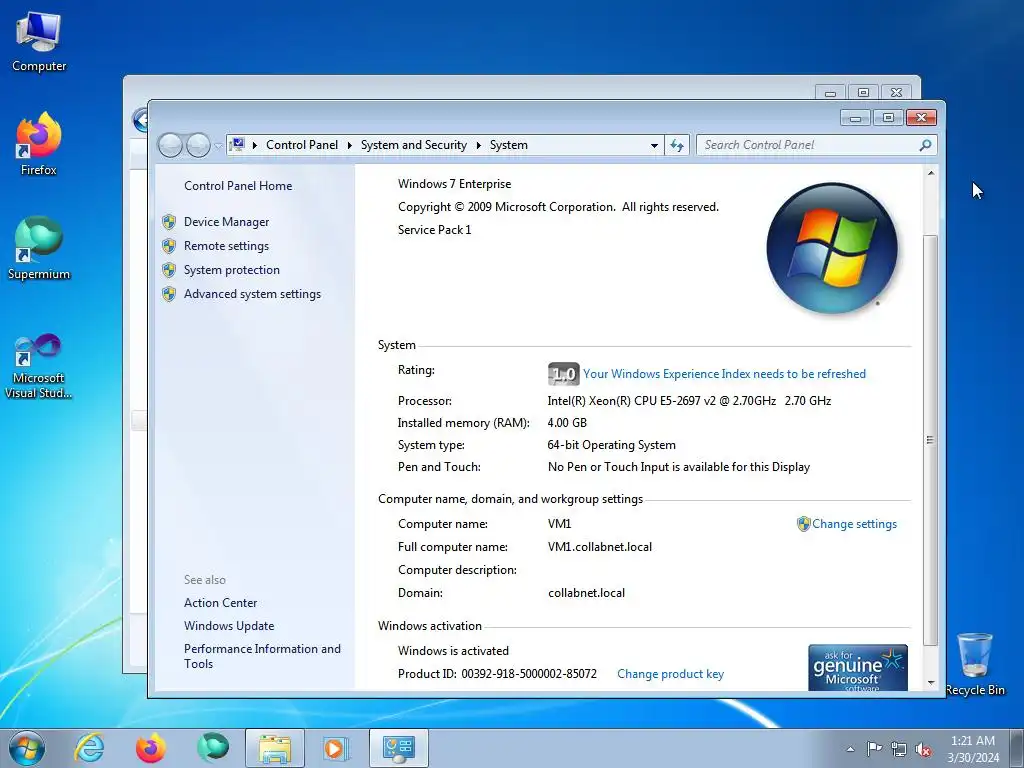1024x768 pixels.
Task: Go to Control Panel Home
Action: point(238,185)
